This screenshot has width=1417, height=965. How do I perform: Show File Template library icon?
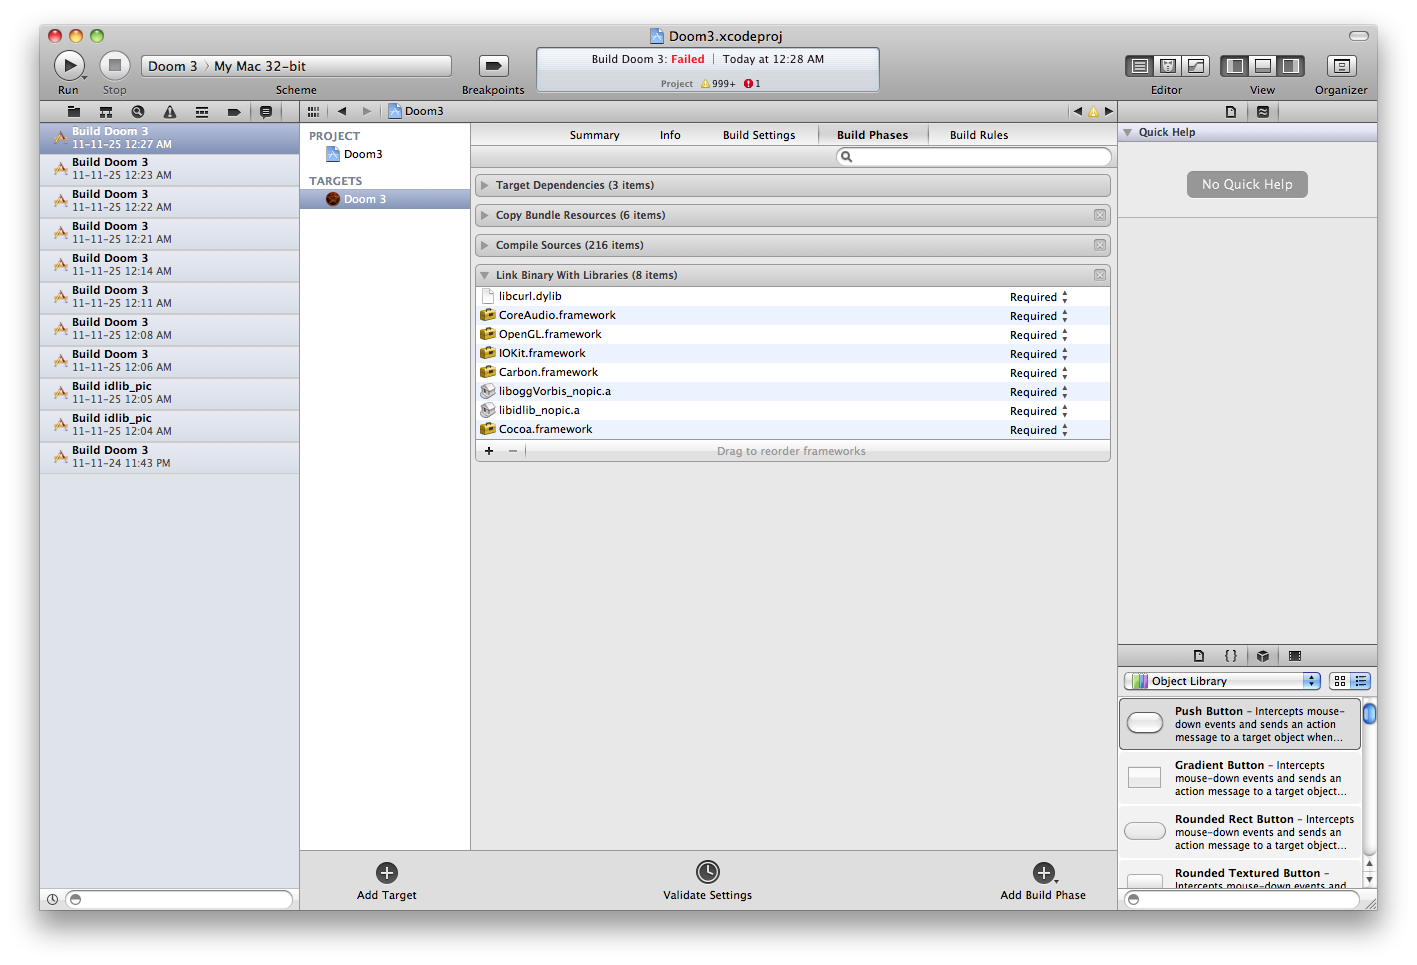tap(1199, 656)
